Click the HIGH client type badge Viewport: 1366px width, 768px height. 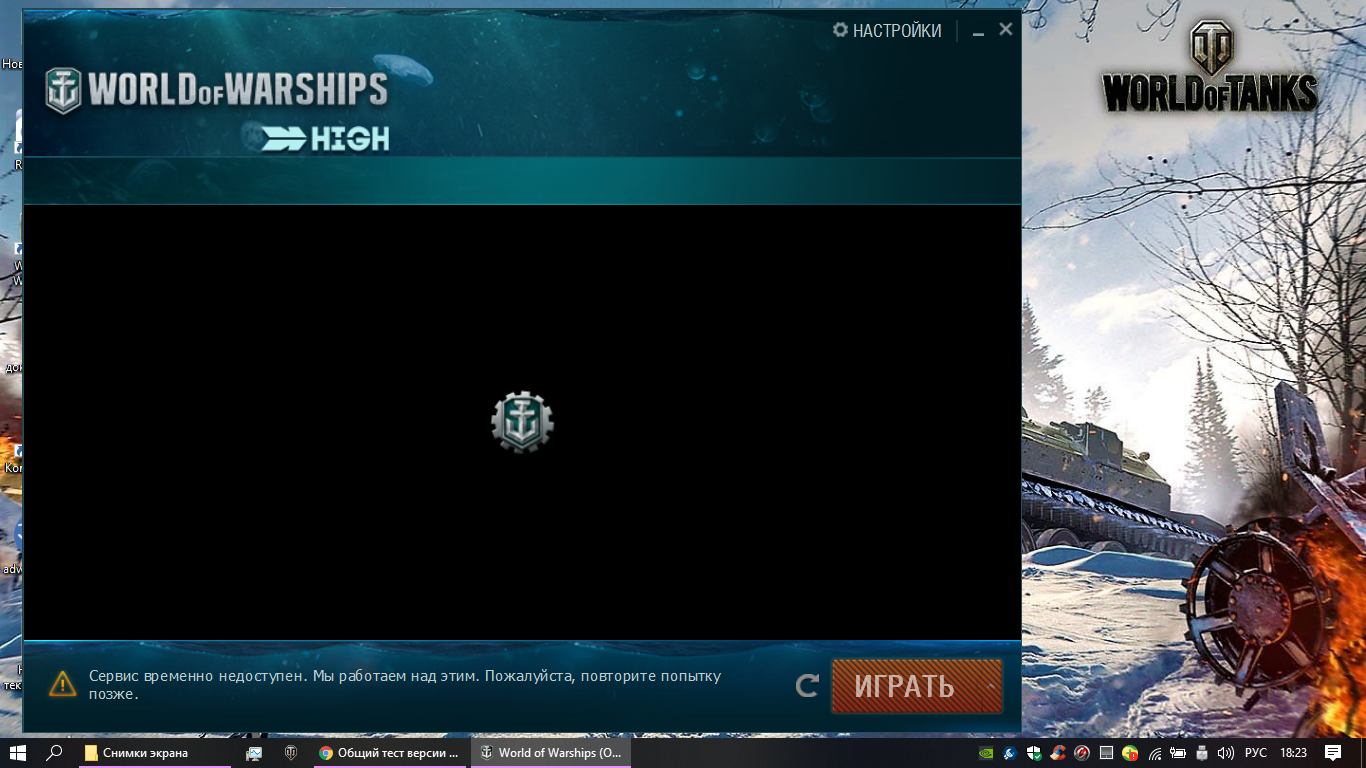326,138
